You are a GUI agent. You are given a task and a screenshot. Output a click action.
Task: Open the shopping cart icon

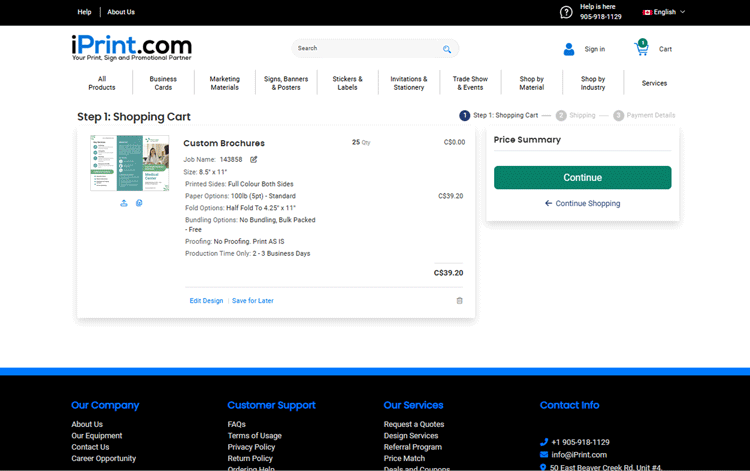point(641,48)
